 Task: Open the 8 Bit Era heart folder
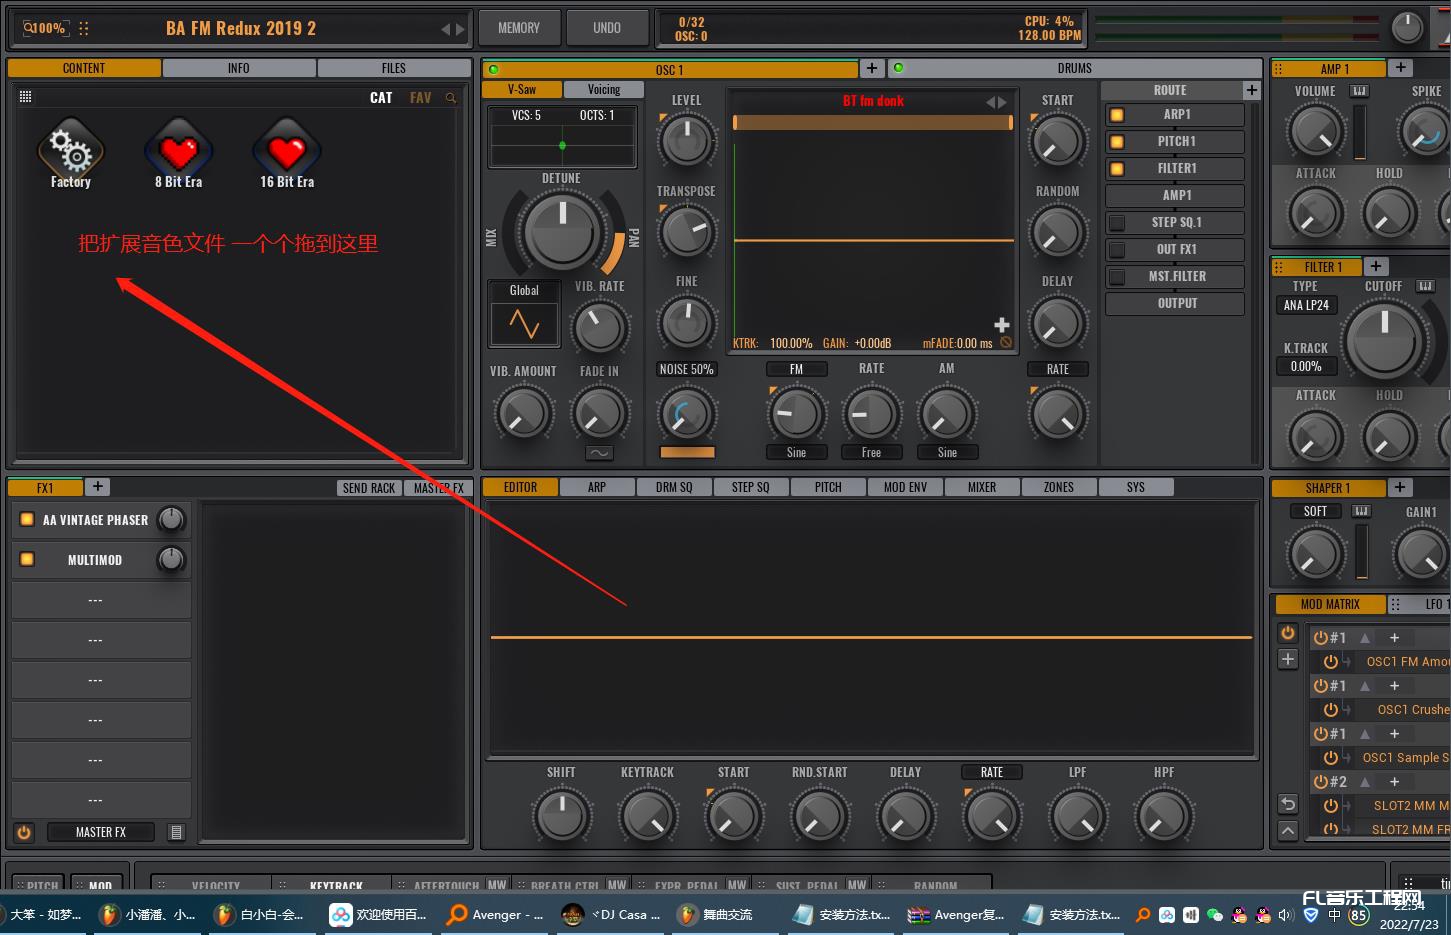(178, 152)
